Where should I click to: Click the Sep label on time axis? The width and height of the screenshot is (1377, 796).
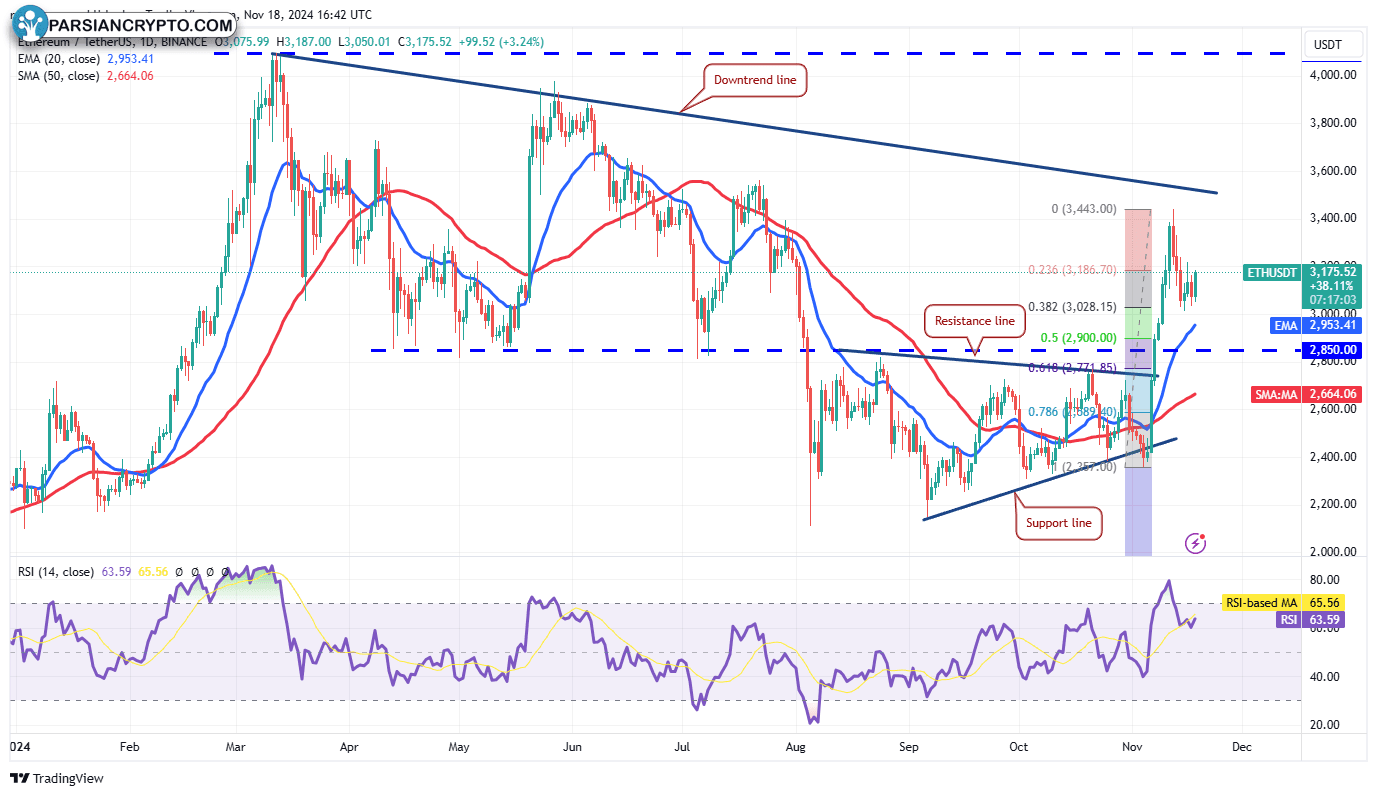coord(909,746)
